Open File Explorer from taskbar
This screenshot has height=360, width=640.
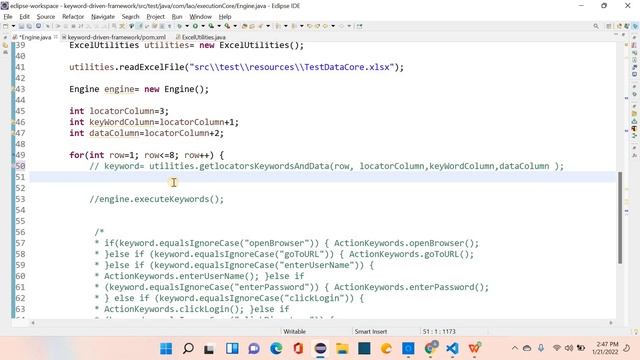pos(342,349)
